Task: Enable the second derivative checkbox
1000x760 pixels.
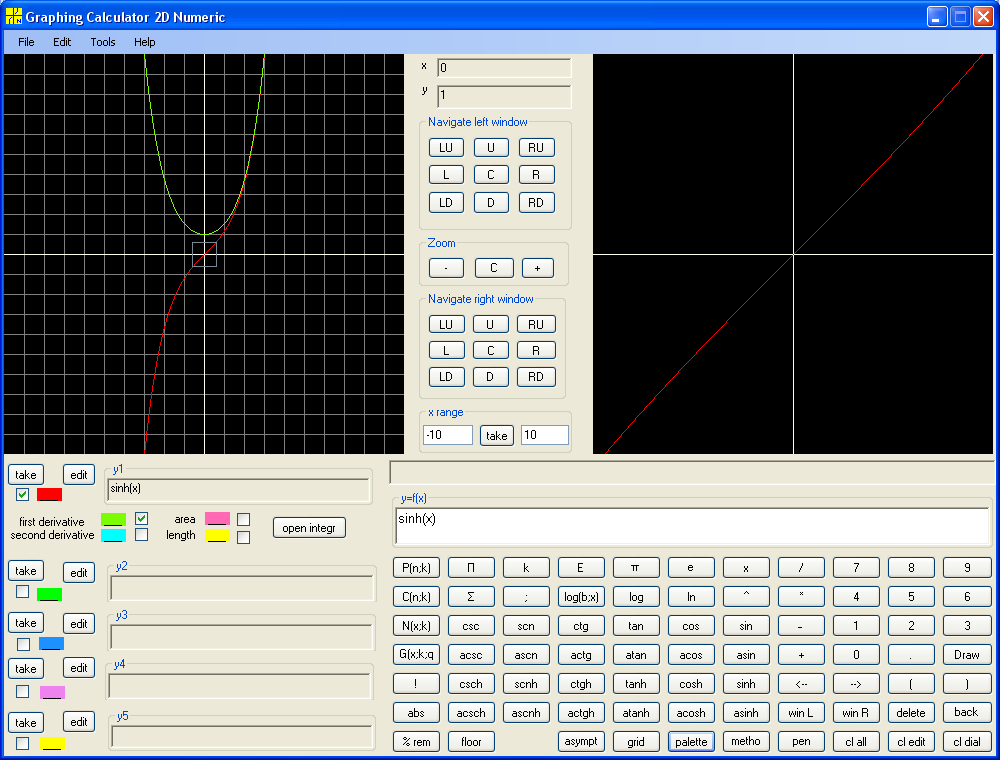Action: click(142, 534)
